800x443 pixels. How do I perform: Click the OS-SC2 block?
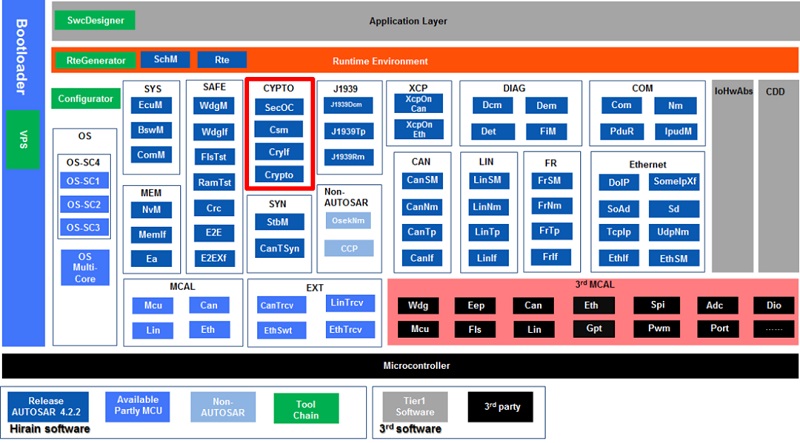click(84, 205)
